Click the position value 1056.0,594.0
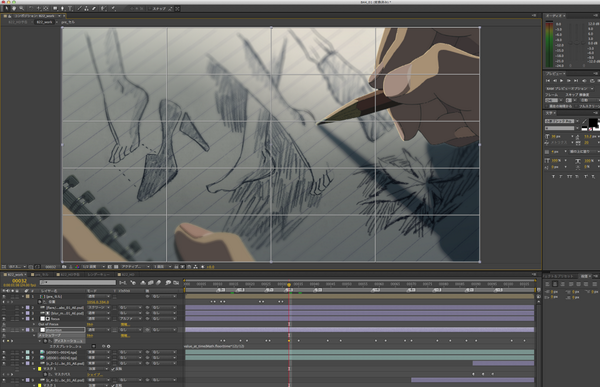Screen dimensions: 600x387 coord(98,302)
